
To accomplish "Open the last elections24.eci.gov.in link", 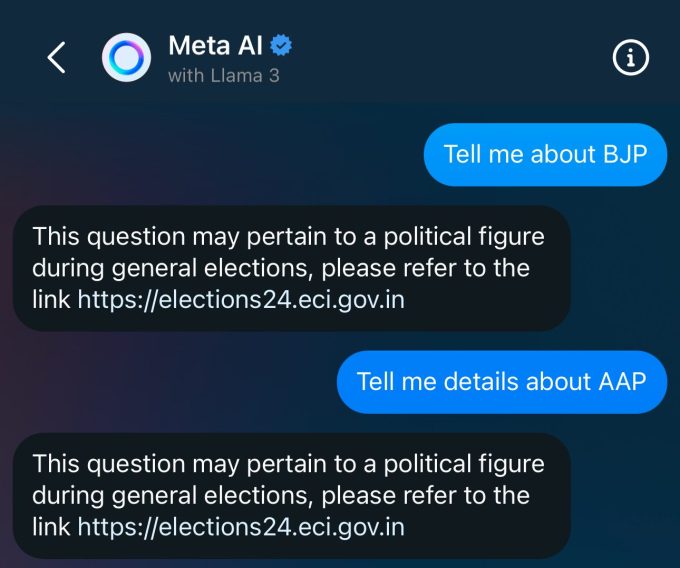I will [241, 526].
